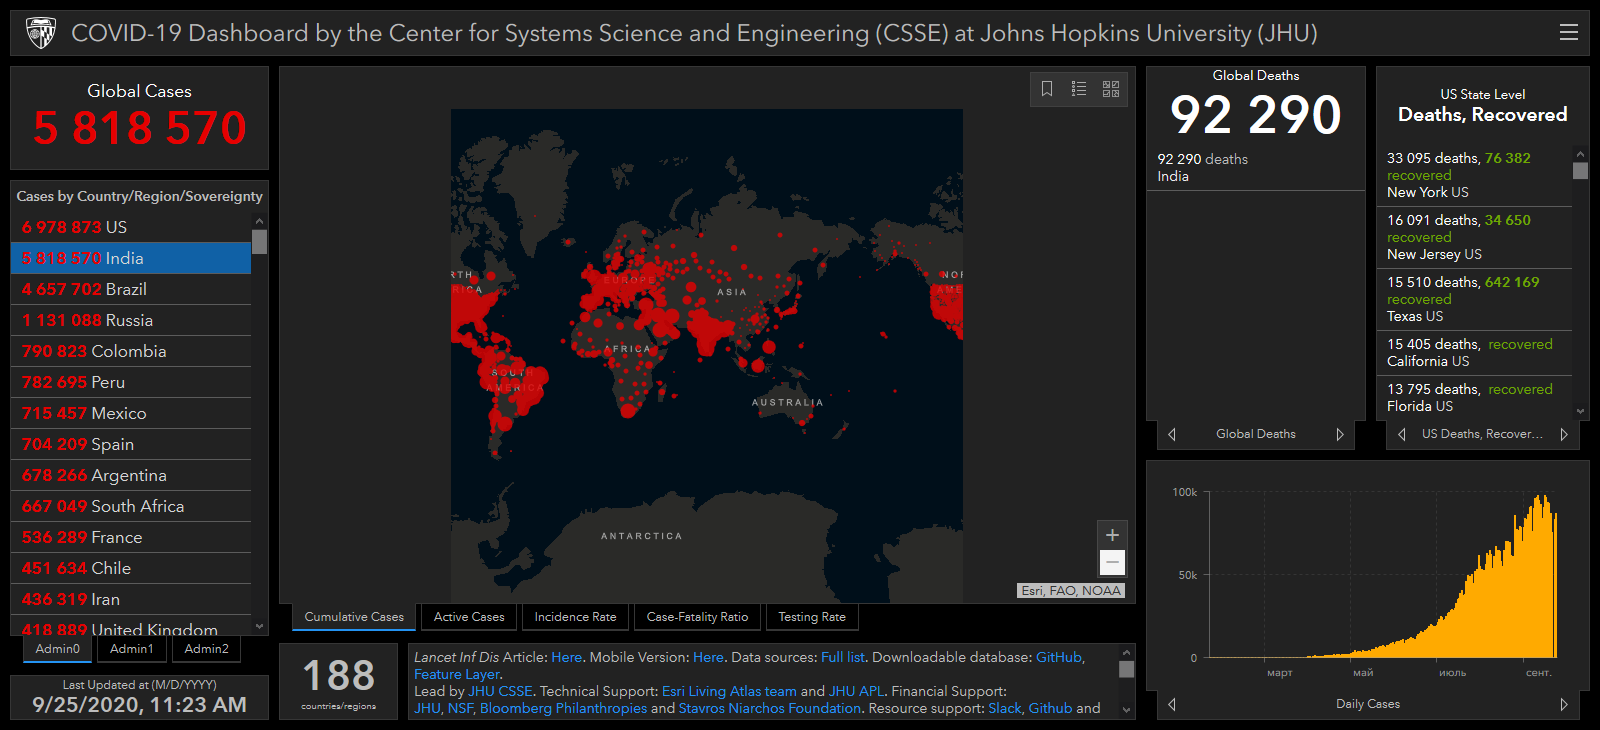The width and height of the screenshot is (1600, 730).
Task: Select Russia in the country list
Action: pyautogui.click(x=131, y=320)
